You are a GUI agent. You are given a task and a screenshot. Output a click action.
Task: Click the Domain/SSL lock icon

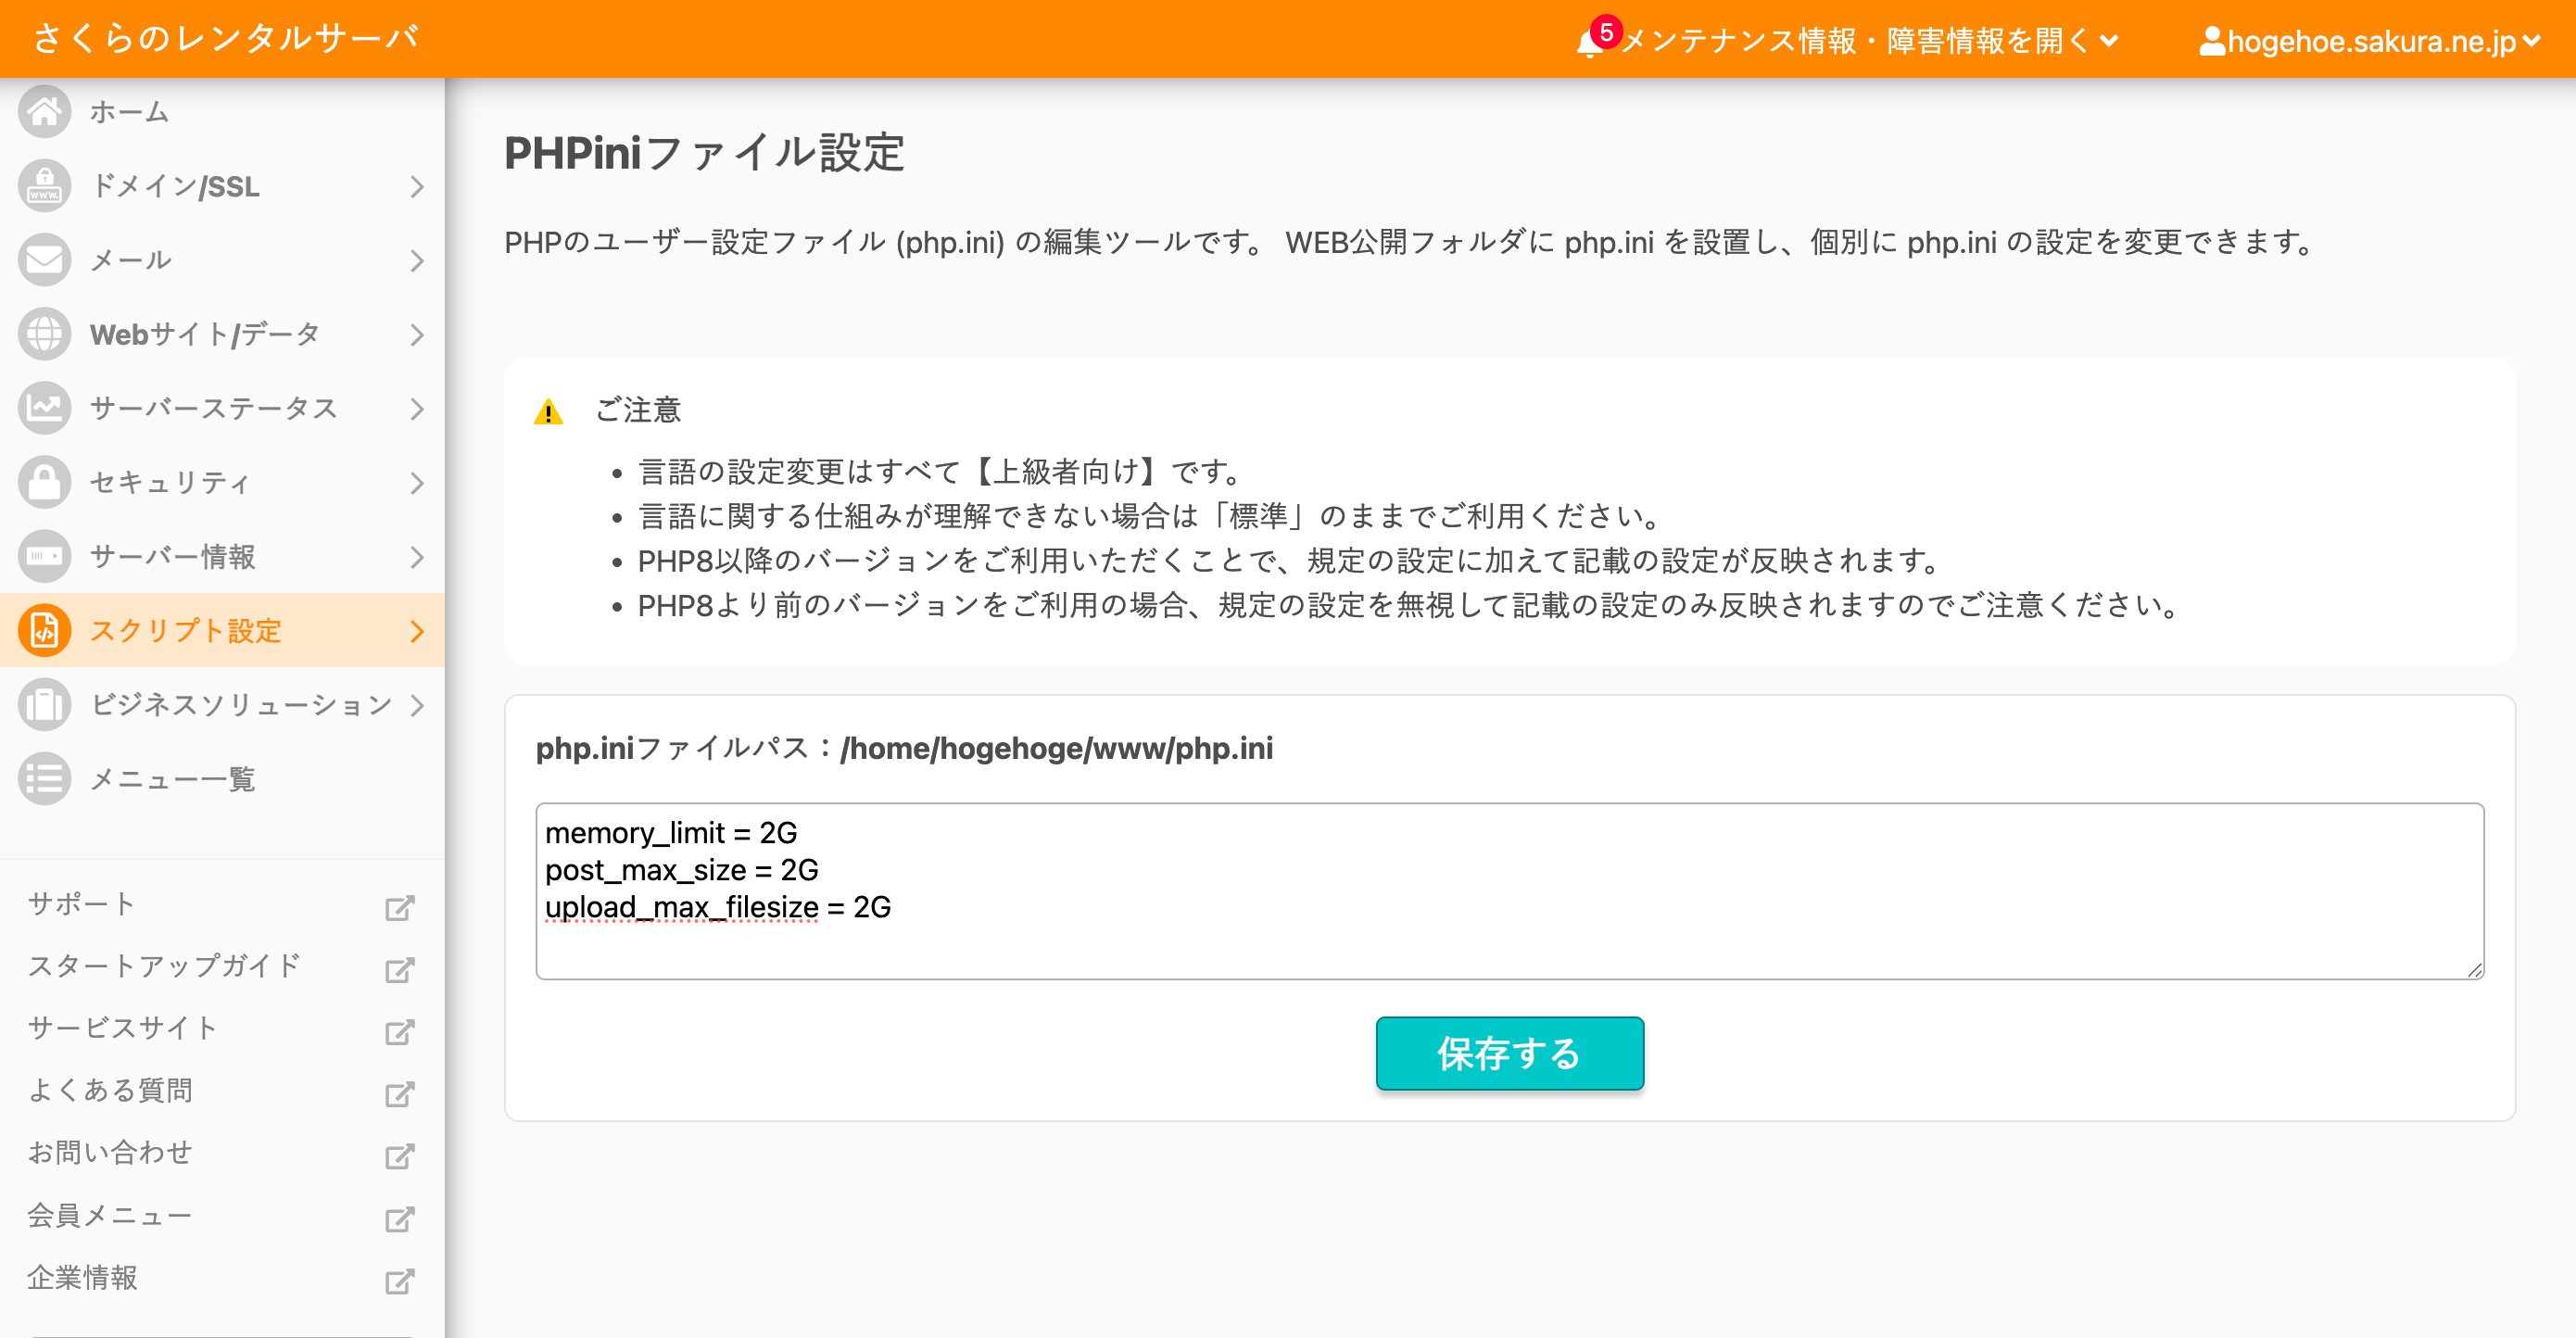(x=44, y=186)
